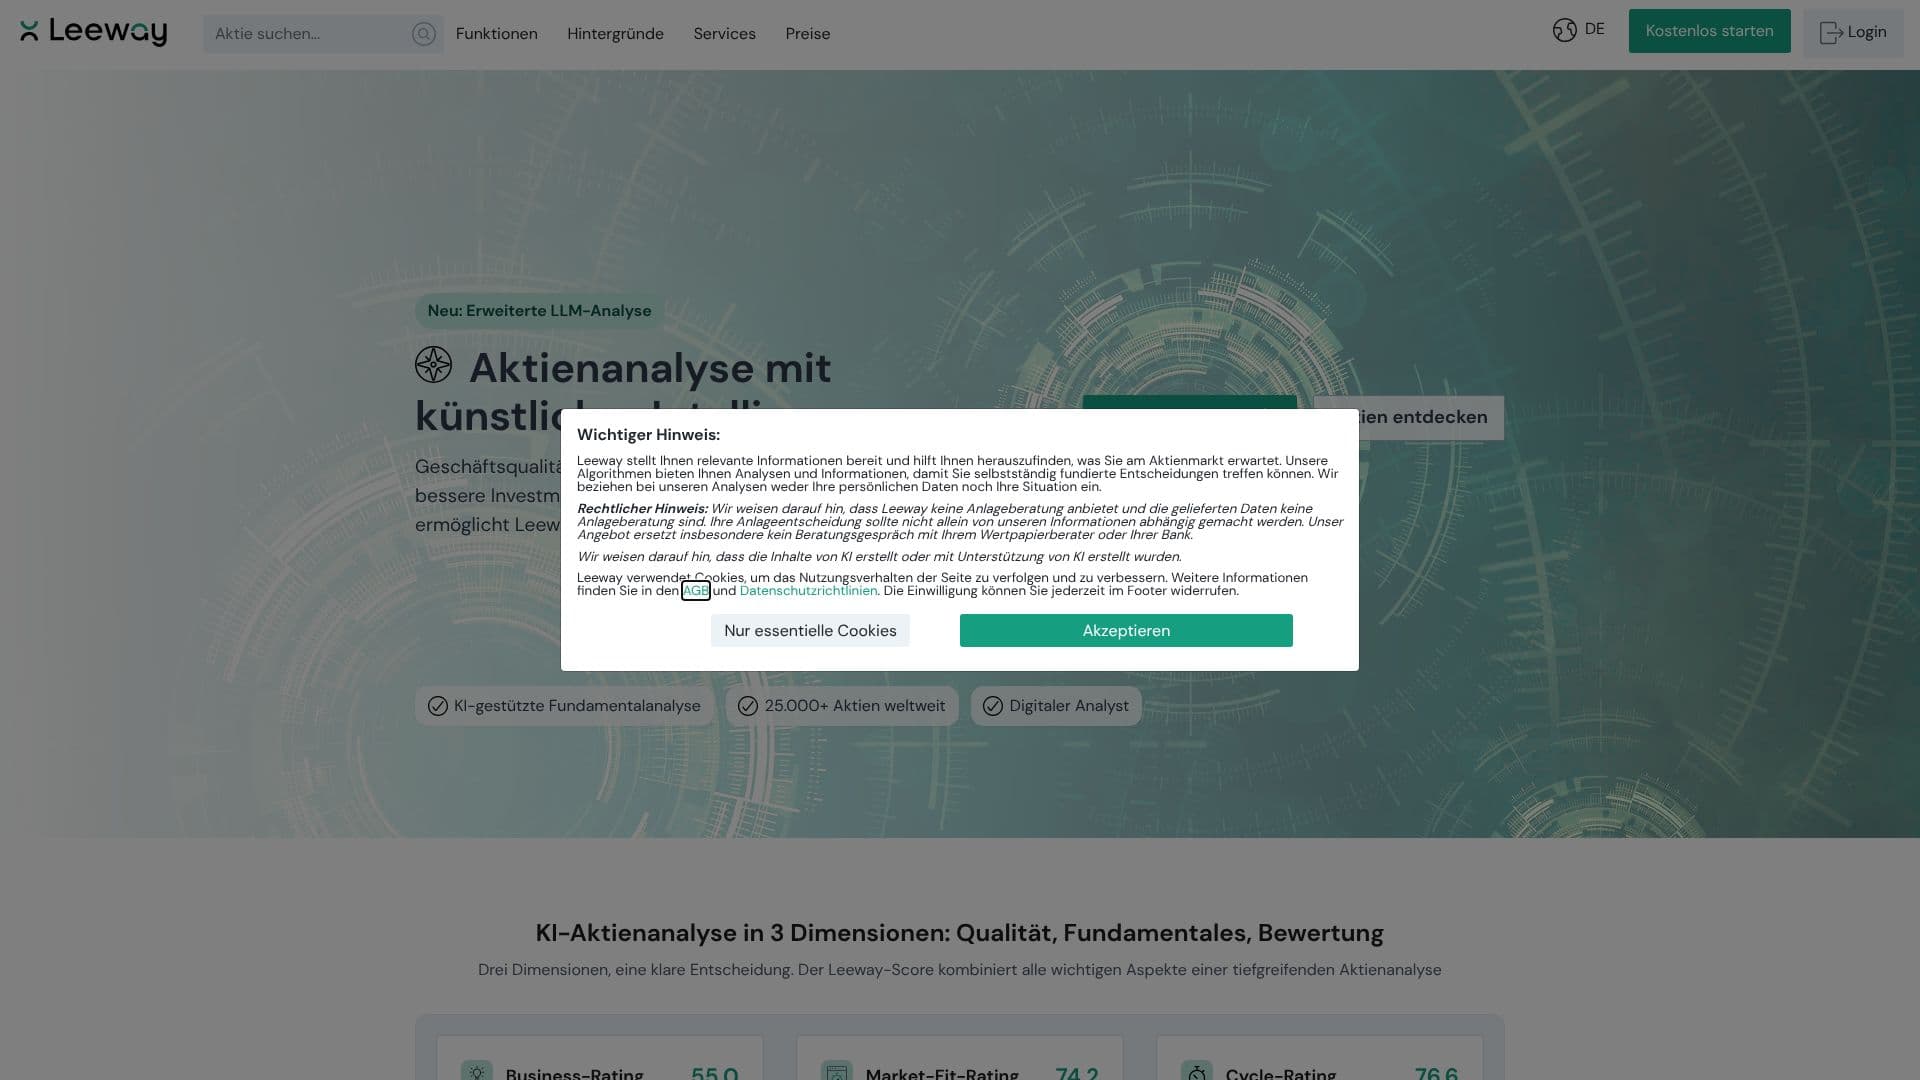Image resolution: width=1920 pixels, height=1080 pixels.
Task: Click the 'Rechtlicher Hinweis:' bold text
Action: pyautogui.click(x=642, y=509)
